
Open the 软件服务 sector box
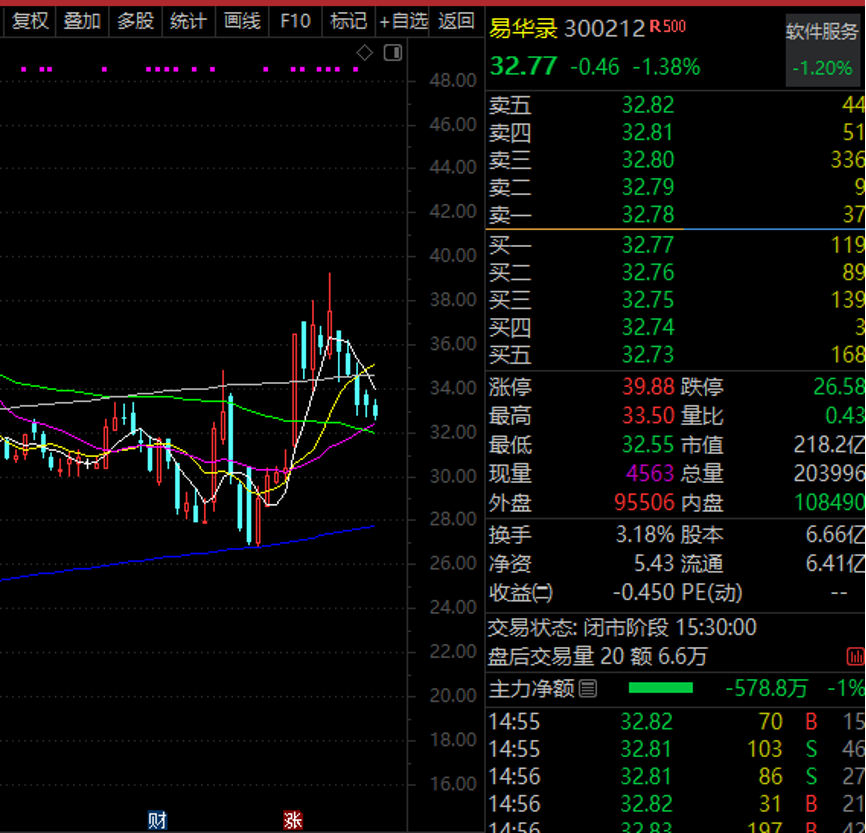[x=822, y=51]
